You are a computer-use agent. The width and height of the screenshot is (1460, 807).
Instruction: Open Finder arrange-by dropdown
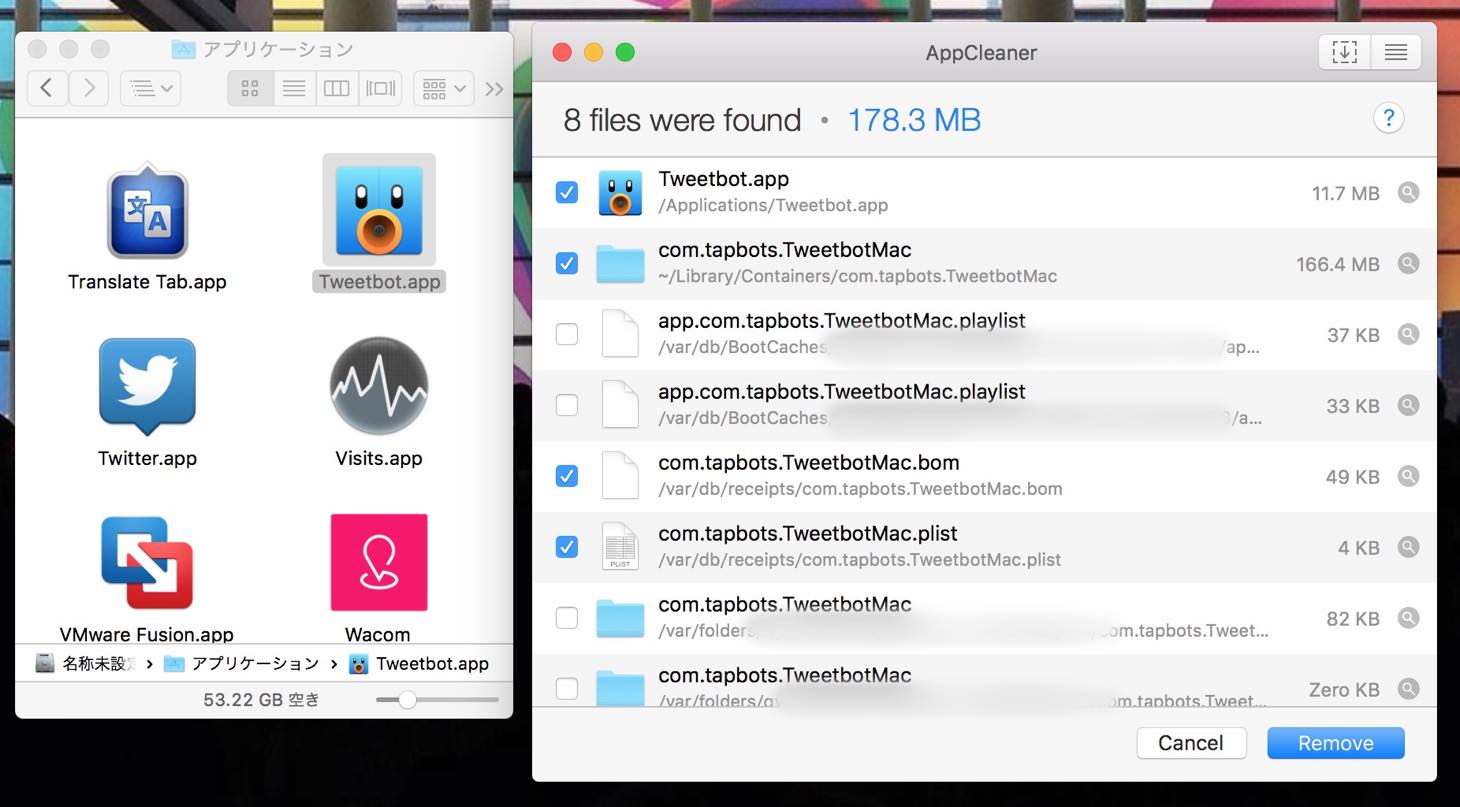[443, 89]
